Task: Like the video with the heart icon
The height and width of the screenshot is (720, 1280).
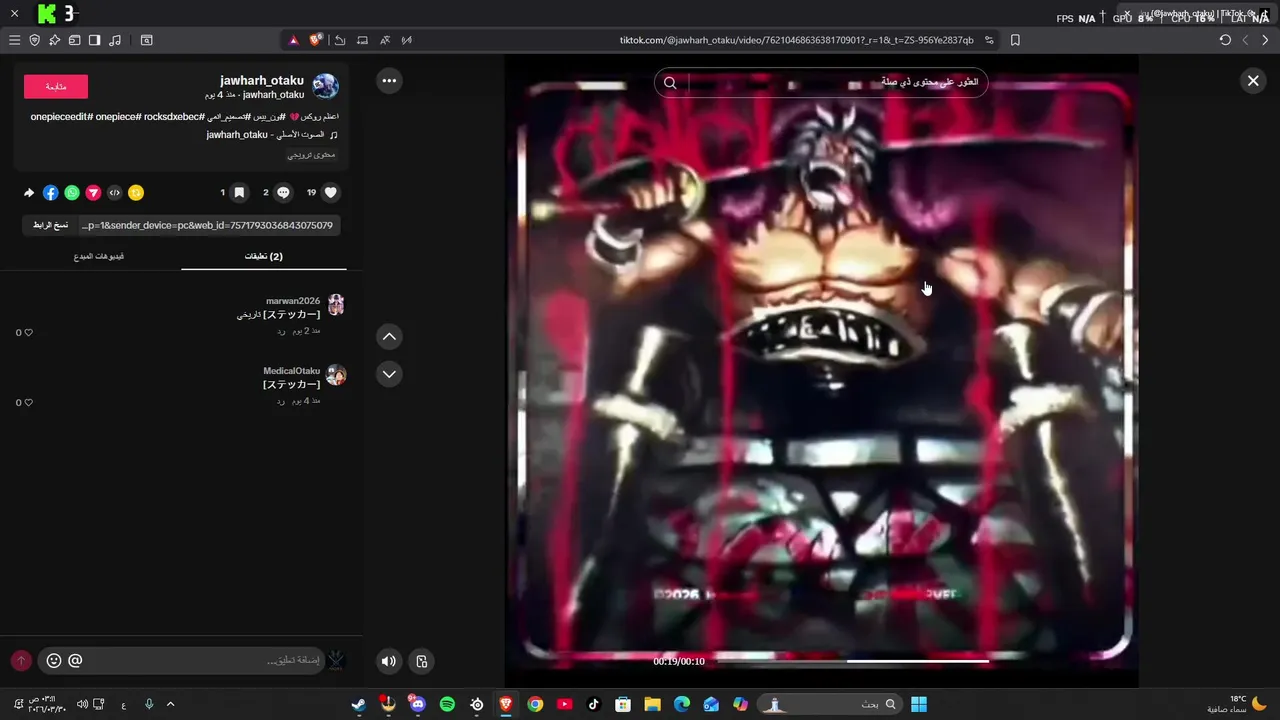Action: pos(331,193)
